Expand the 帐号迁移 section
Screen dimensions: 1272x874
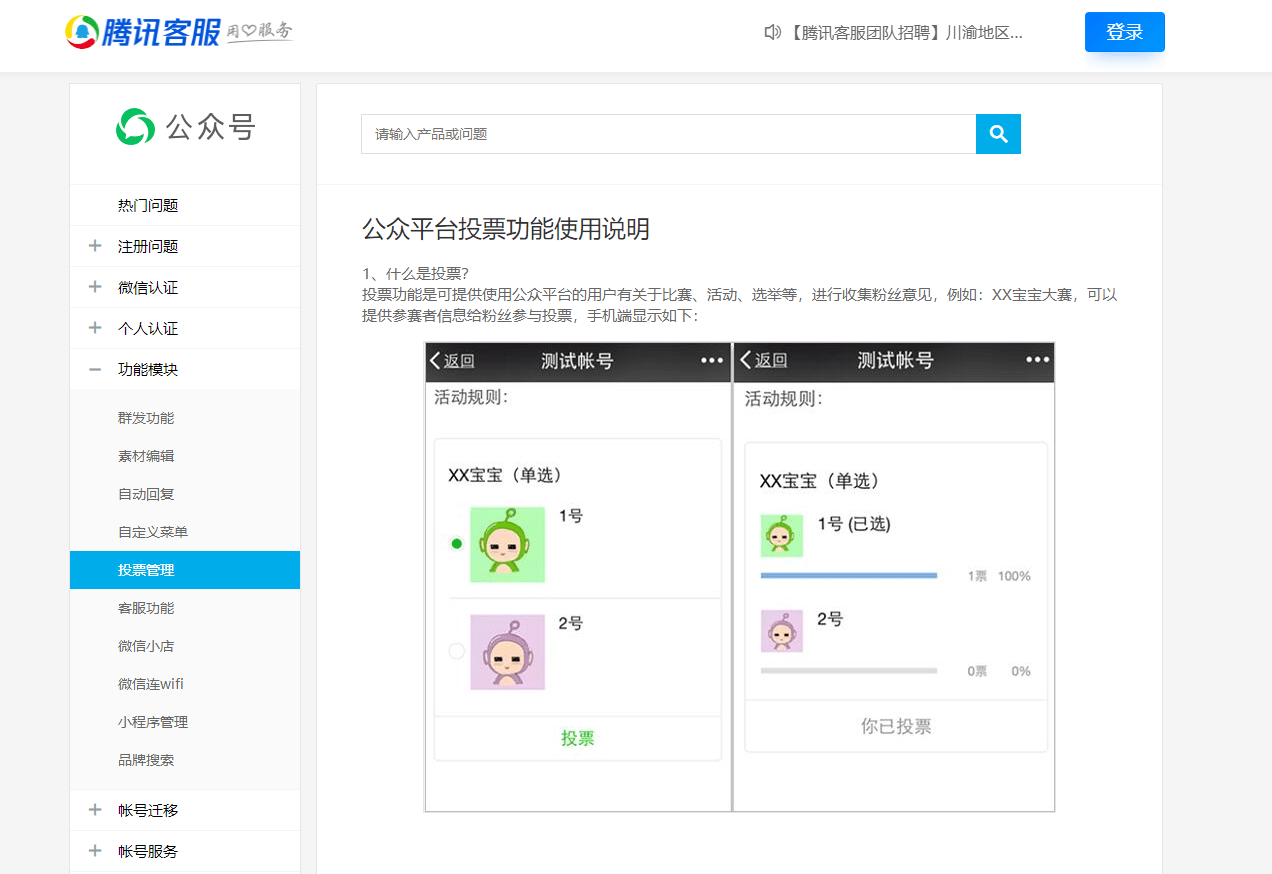[x=96, y=810]
